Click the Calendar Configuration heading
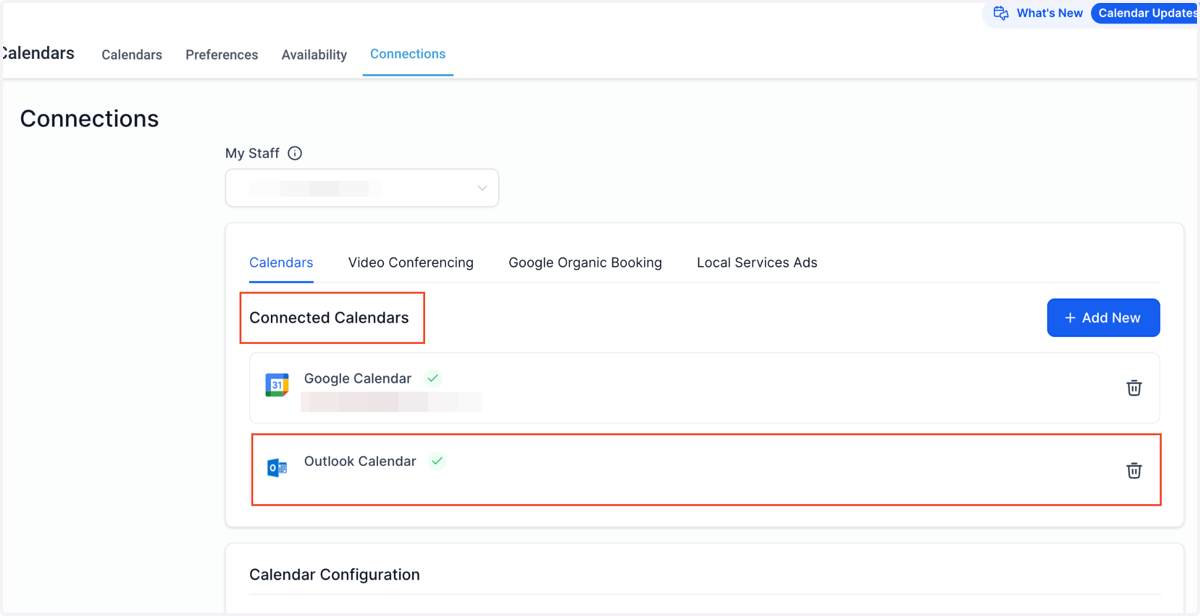Viewport: 1200px width, 616px height. point(334,575)
